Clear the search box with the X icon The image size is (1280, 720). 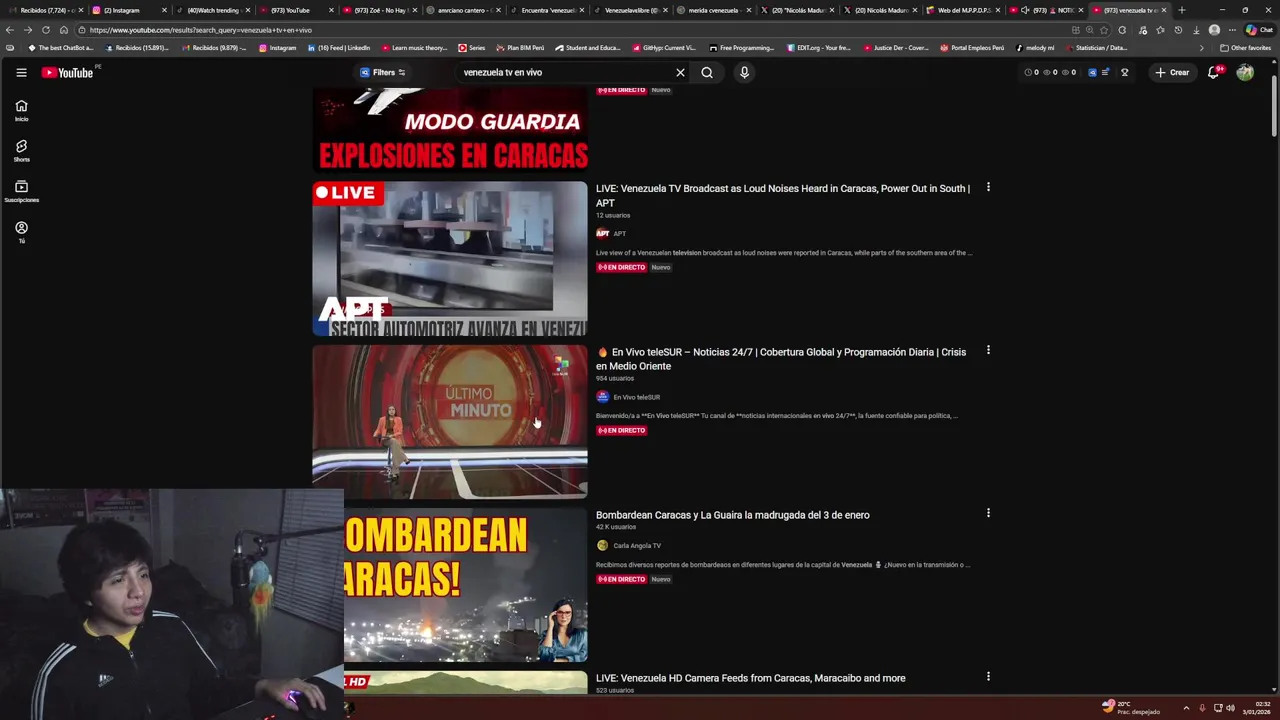click(x=680, y=72)
